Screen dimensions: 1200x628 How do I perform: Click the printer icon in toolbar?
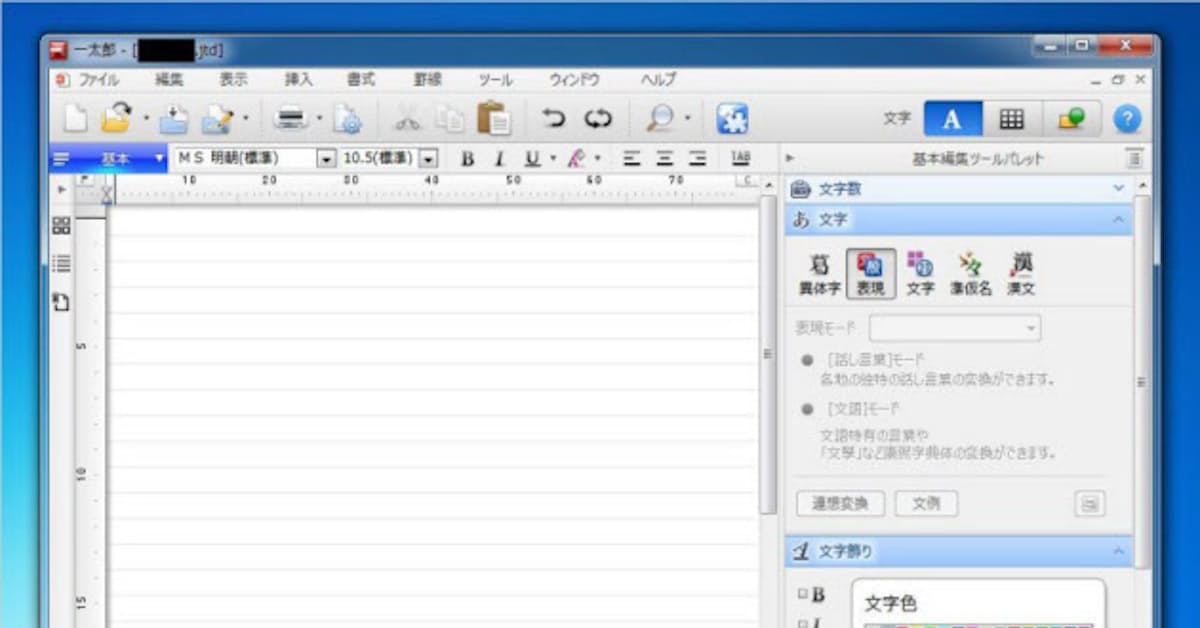(x=292, y=119)
